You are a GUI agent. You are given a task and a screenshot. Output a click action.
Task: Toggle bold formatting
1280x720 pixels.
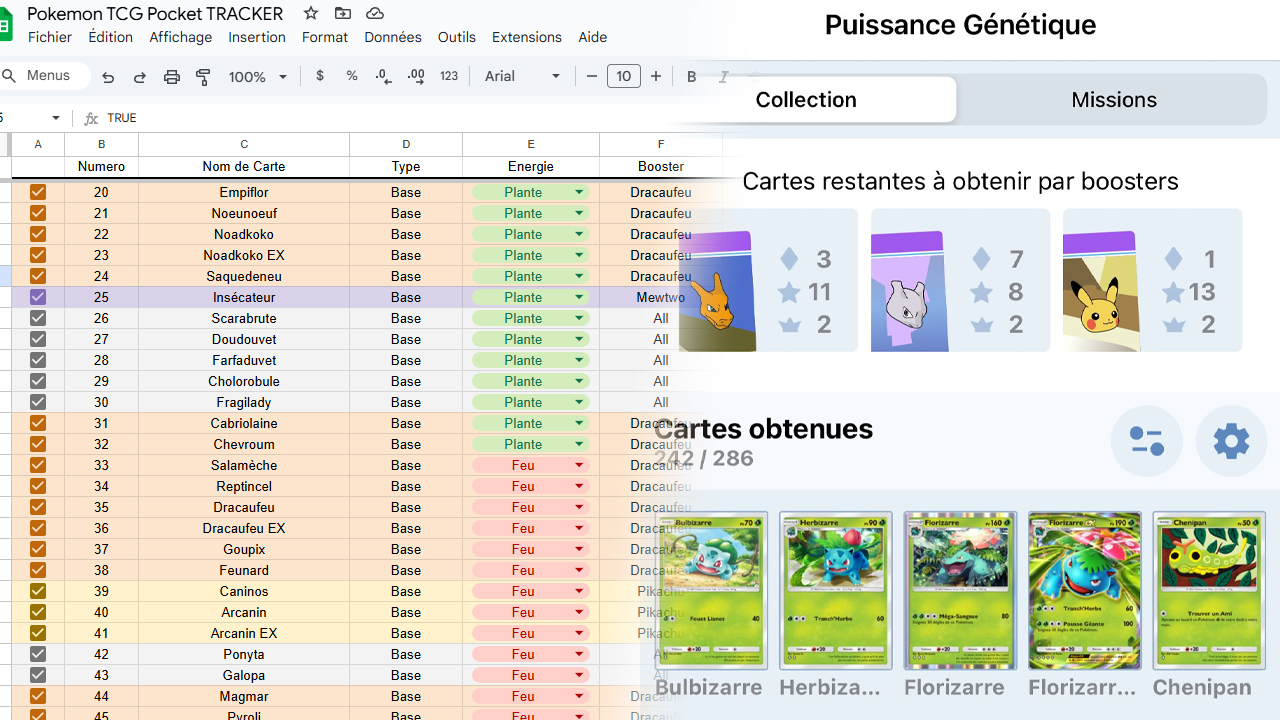(x=691, y=76)
